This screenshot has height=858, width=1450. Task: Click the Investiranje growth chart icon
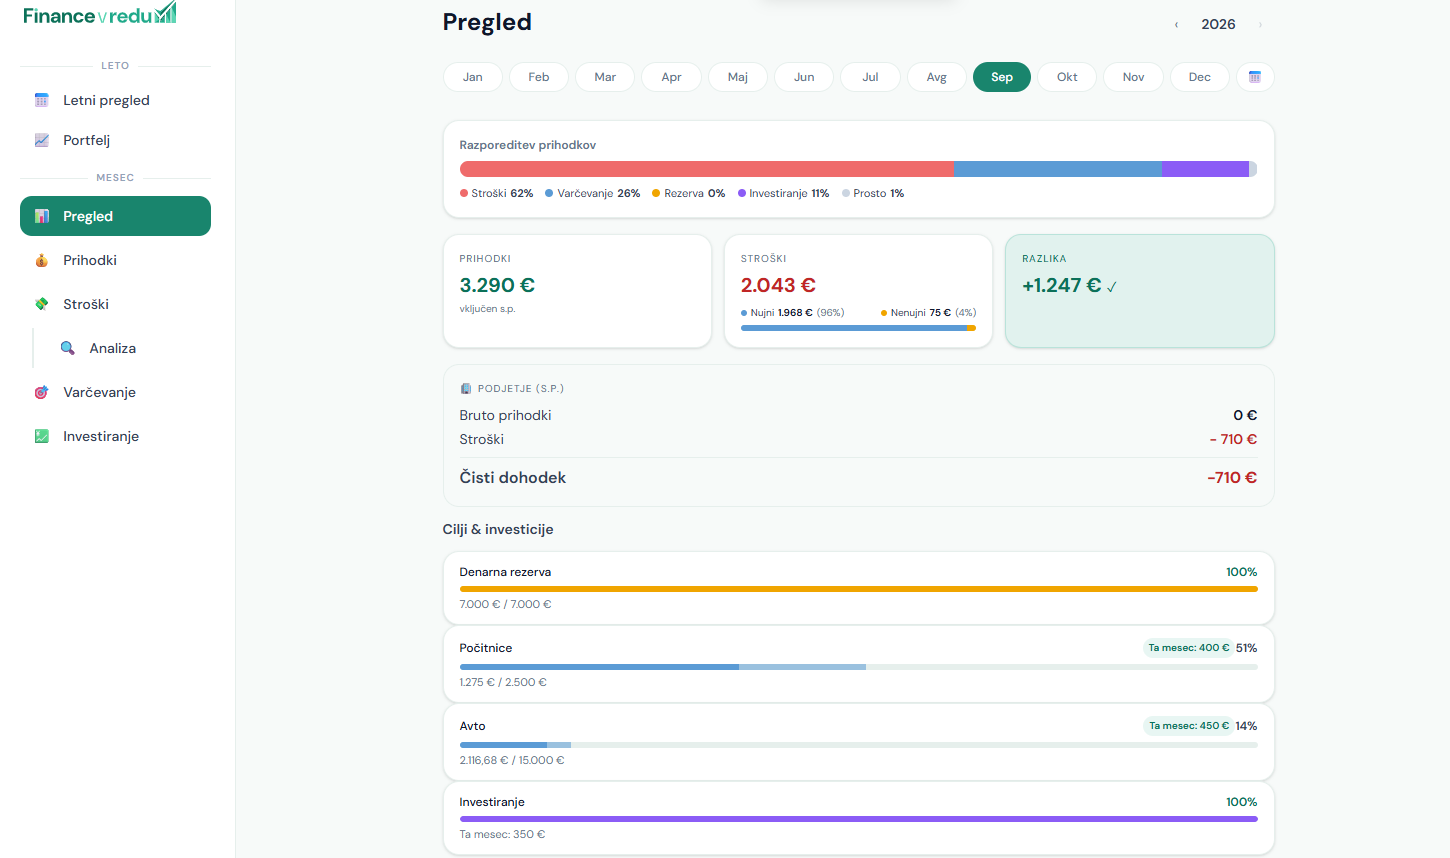pyautogui.click(x=42, y=436)
